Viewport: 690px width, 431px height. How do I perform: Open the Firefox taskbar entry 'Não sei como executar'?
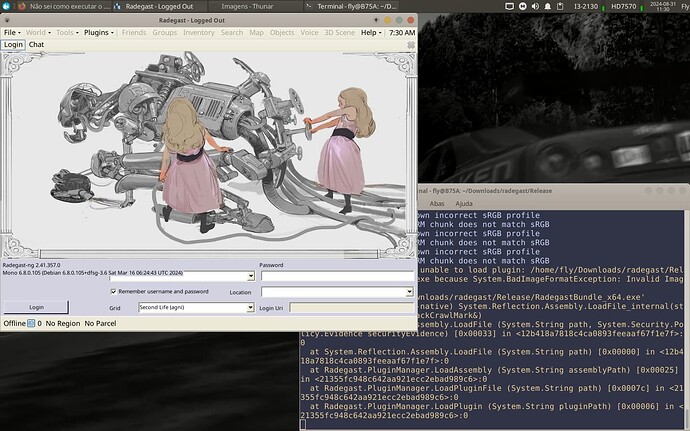click(x=66, y=7)
